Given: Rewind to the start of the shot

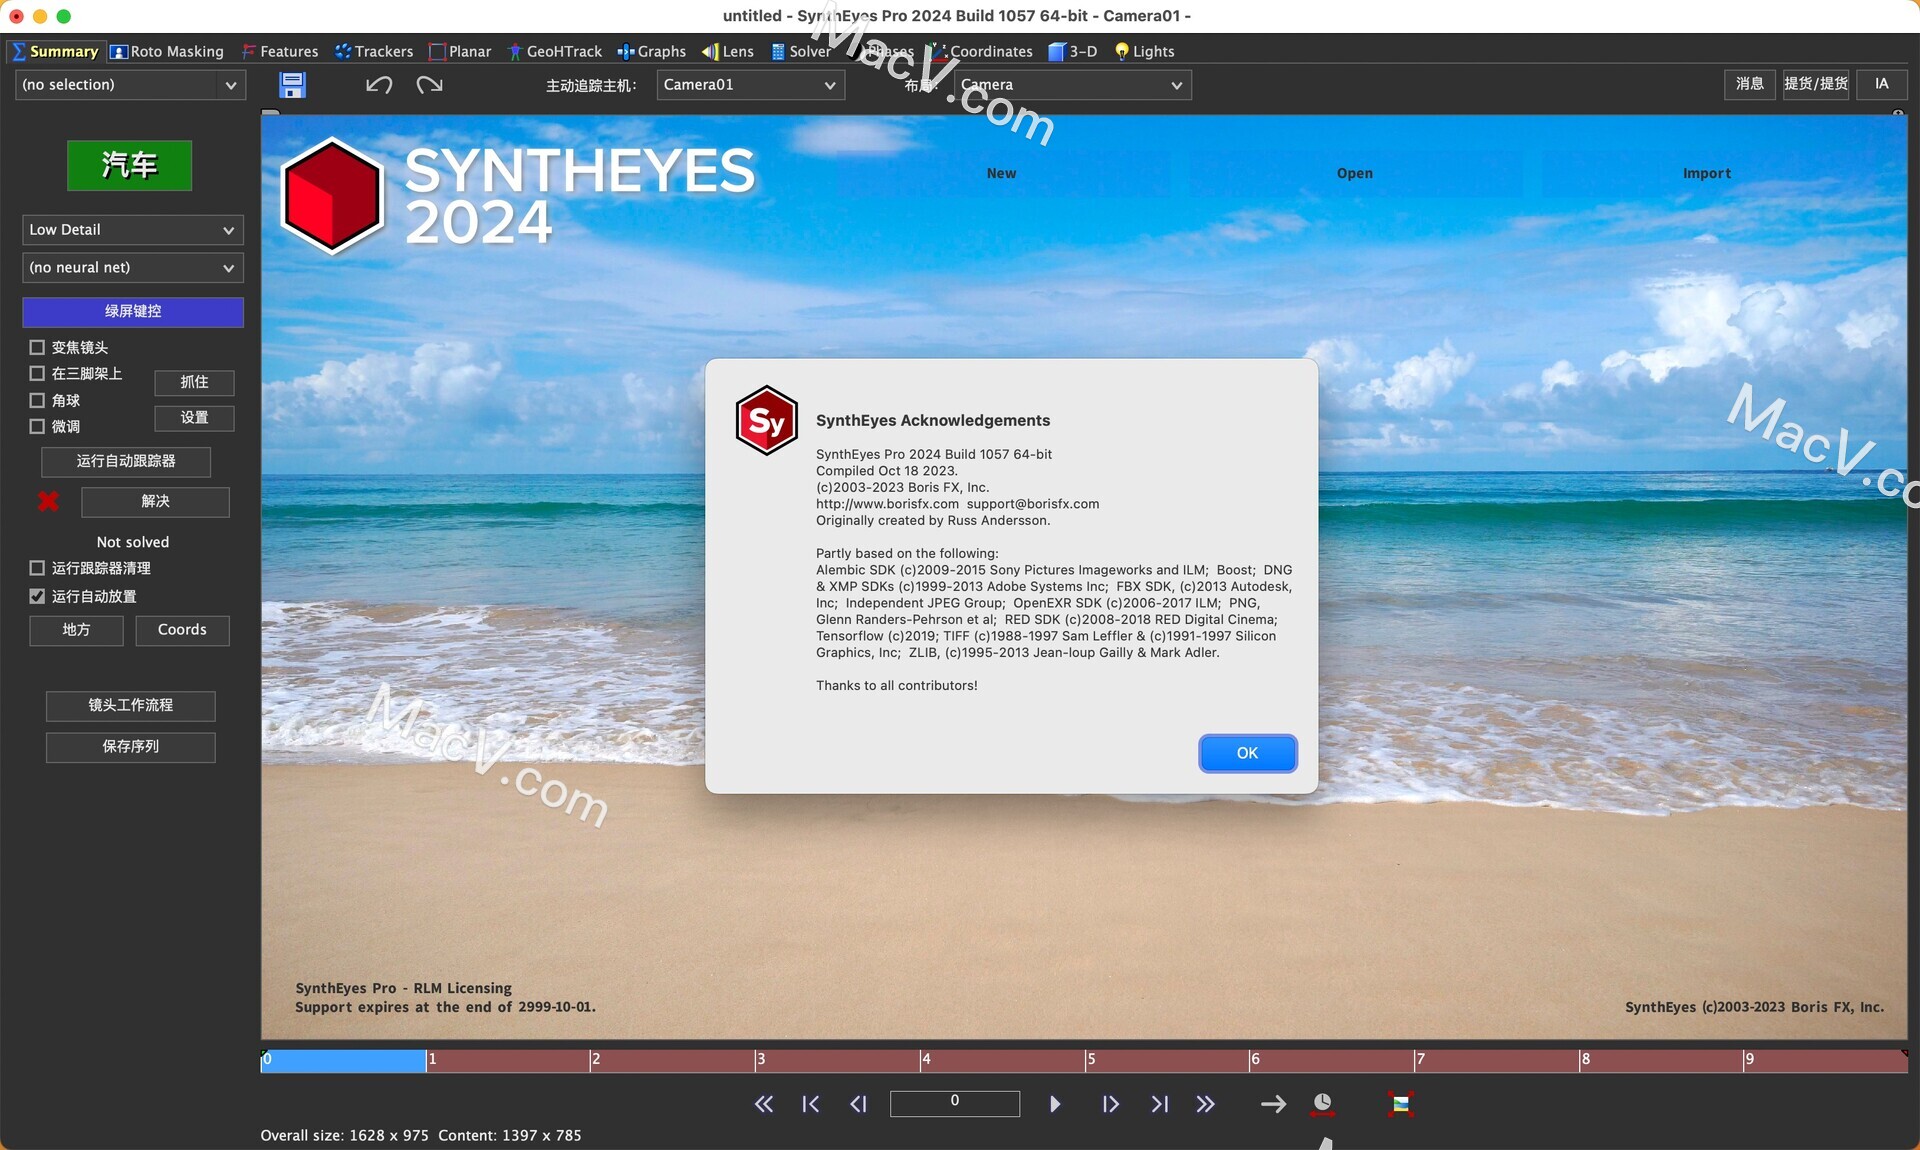Looking at the screenshot, I should point(763,1104).
